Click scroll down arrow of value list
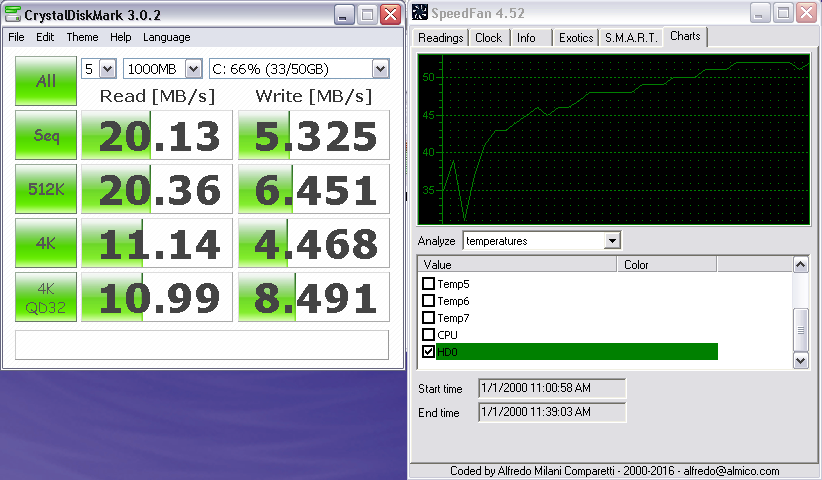The image size is (822, 480). [x=800, y=361]
